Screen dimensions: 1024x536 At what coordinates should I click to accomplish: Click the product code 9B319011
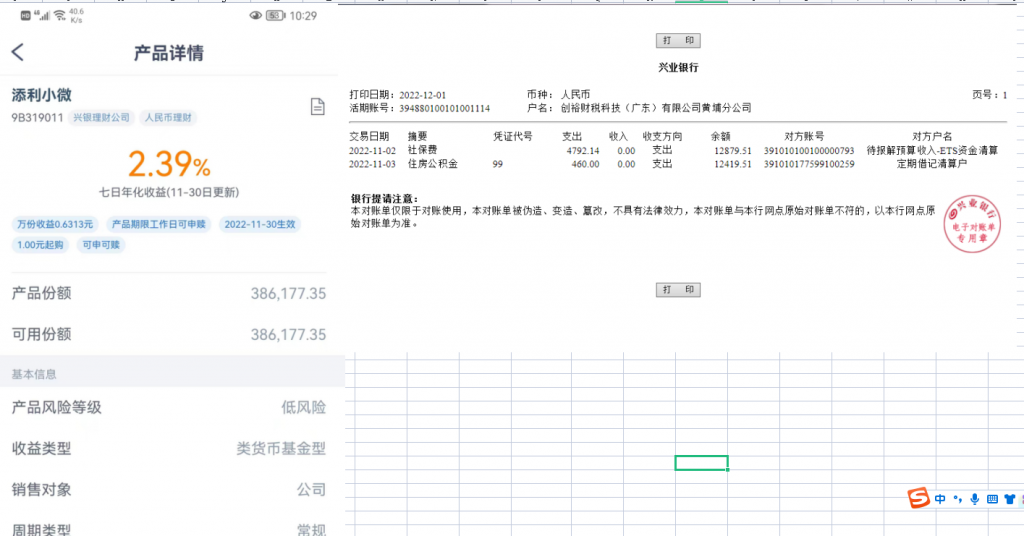(x=37, y=118)
